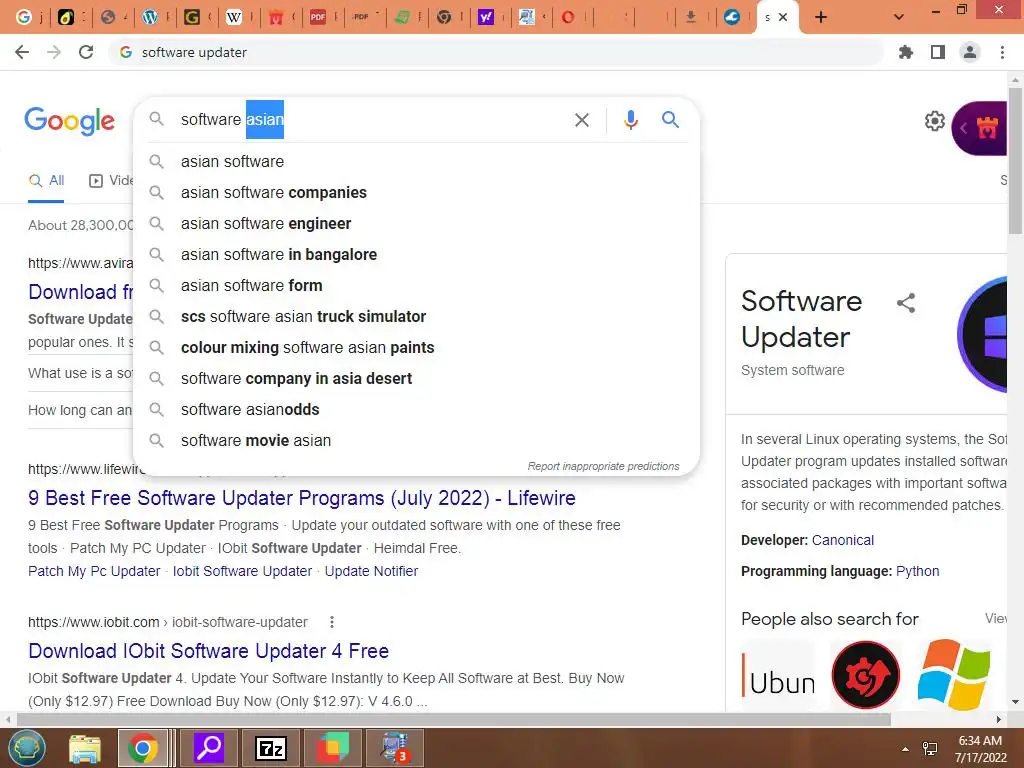Screen dimensions: 1024x768
Task: Switch to the red PDF tab
Action: coord(318,17)
